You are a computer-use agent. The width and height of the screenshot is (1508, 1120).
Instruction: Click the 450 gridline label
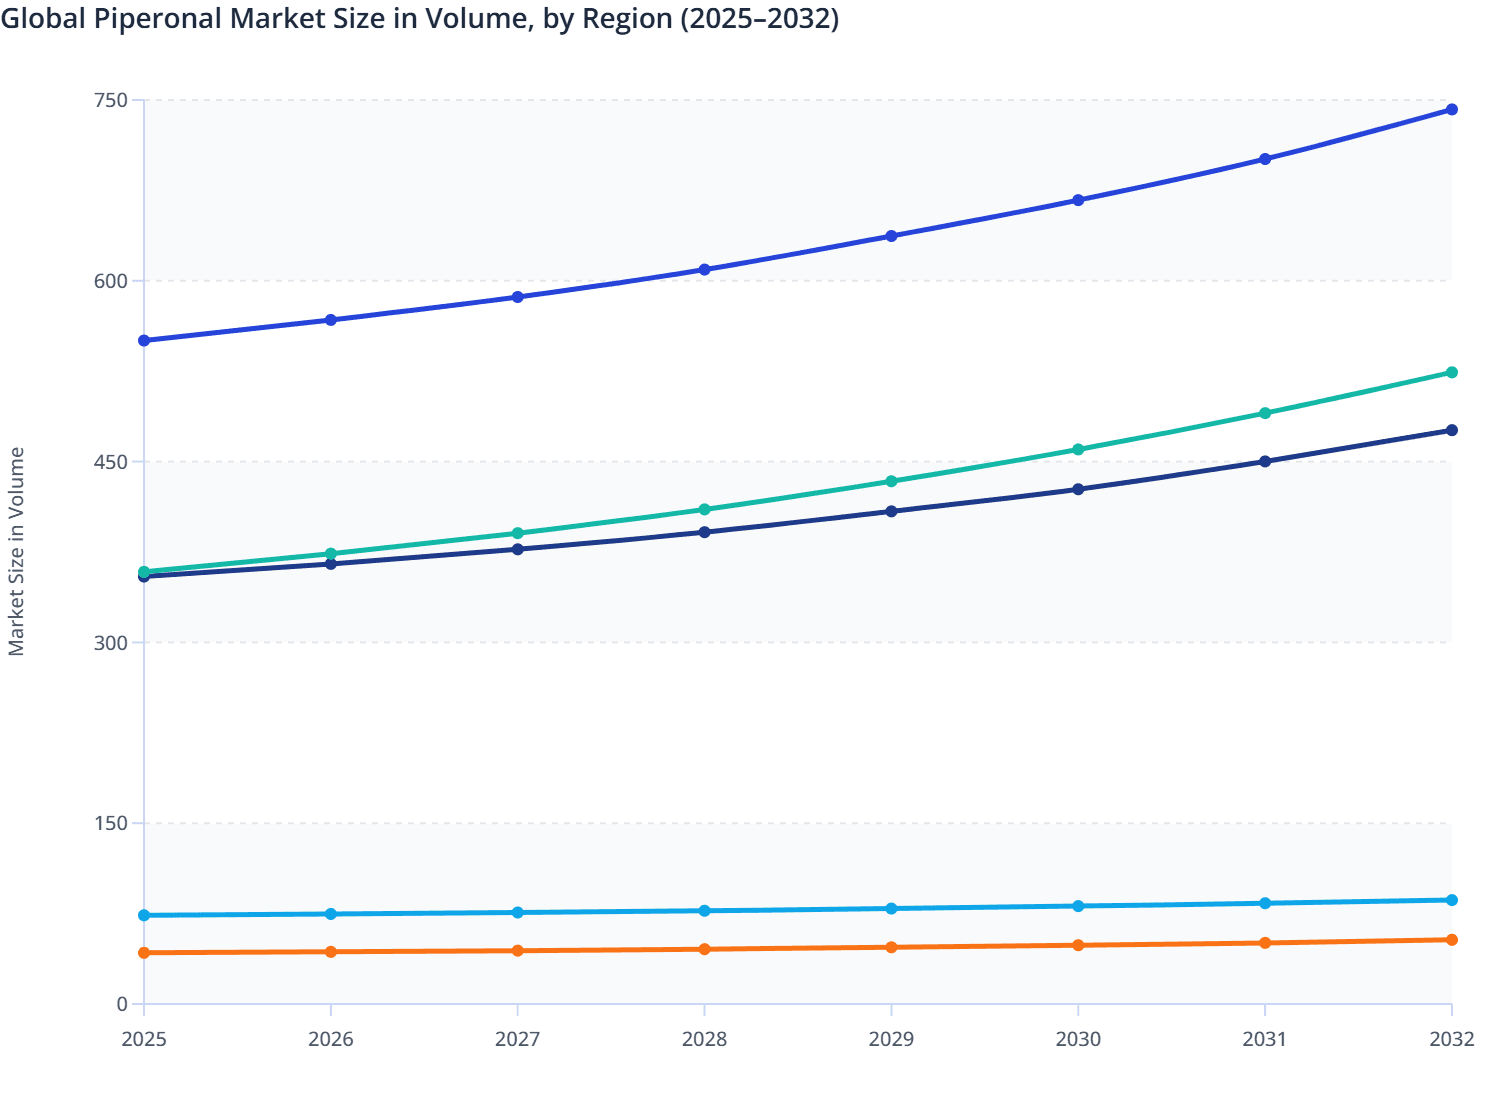(113, 462)
